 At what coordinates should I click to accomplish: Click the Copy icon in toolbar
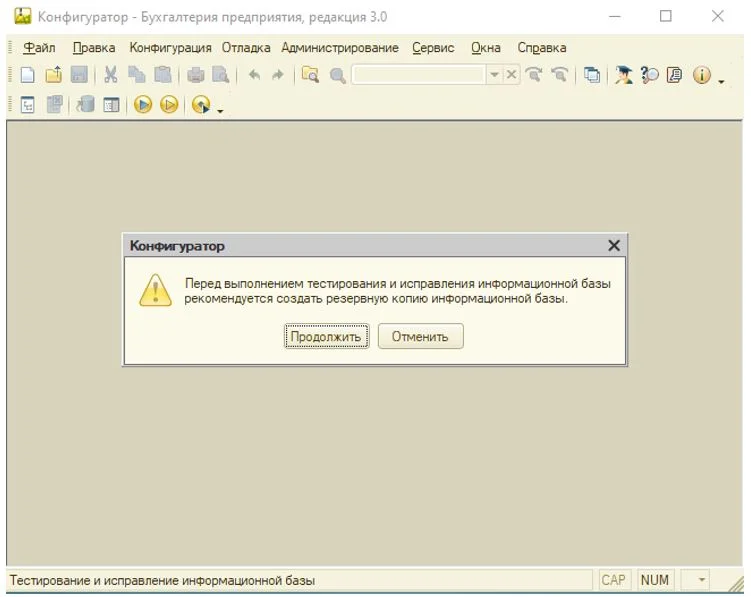(x=137, y=75)
